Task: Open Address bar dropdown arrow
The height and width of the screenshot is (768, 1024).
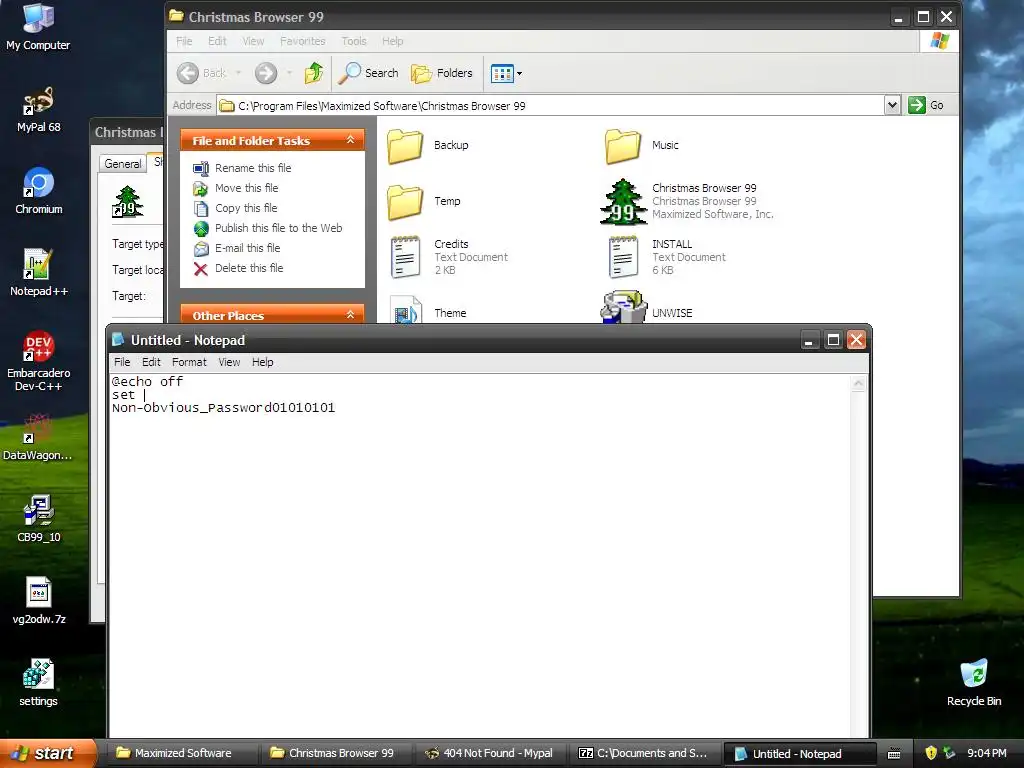Action: click(892, 105)
